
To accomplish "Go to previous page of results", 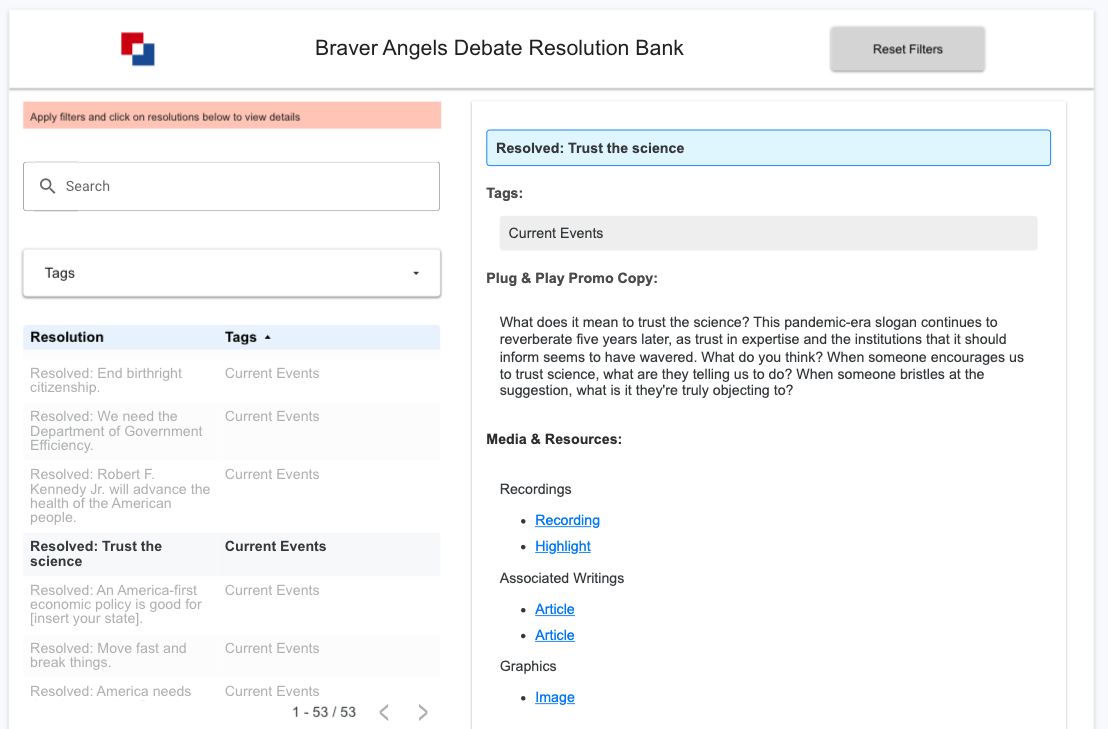I will pyautogui.click(x=384, y=712).
